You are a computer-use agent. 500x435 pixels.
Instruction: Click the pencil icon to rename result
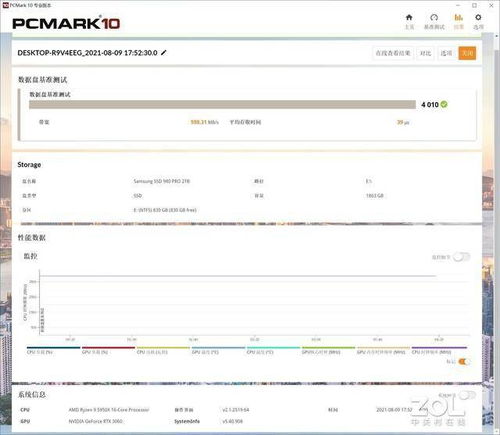pyautogui.click(x=164, y=53)
